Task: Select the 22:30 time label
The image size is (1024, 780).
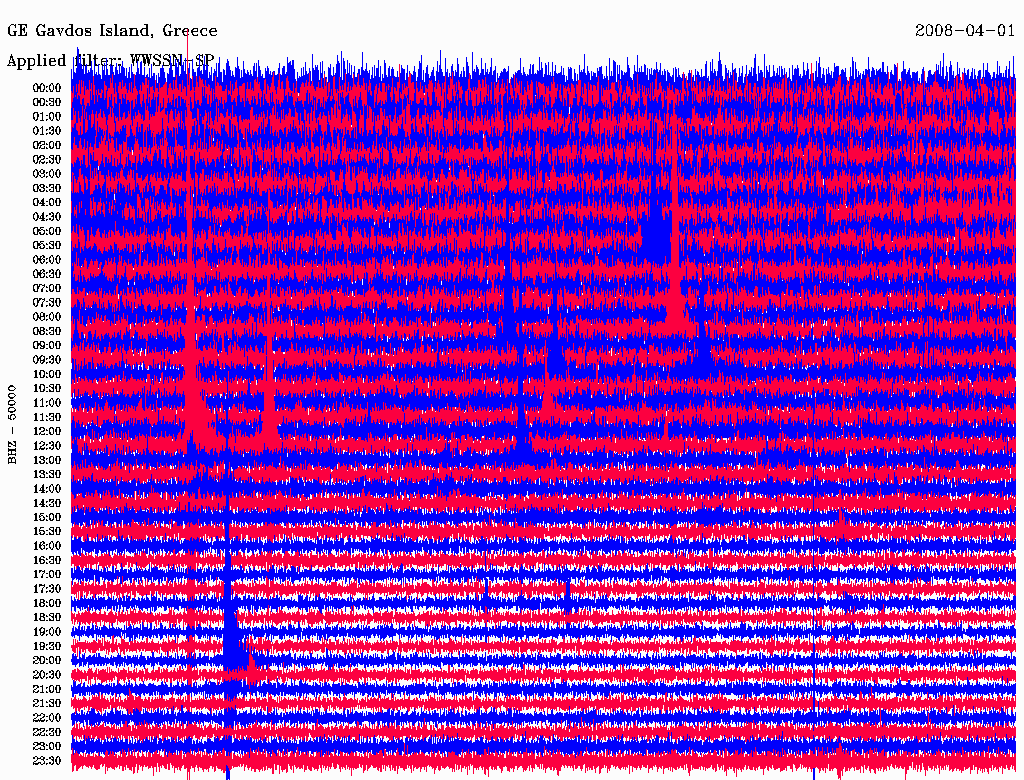Action: 47,732
